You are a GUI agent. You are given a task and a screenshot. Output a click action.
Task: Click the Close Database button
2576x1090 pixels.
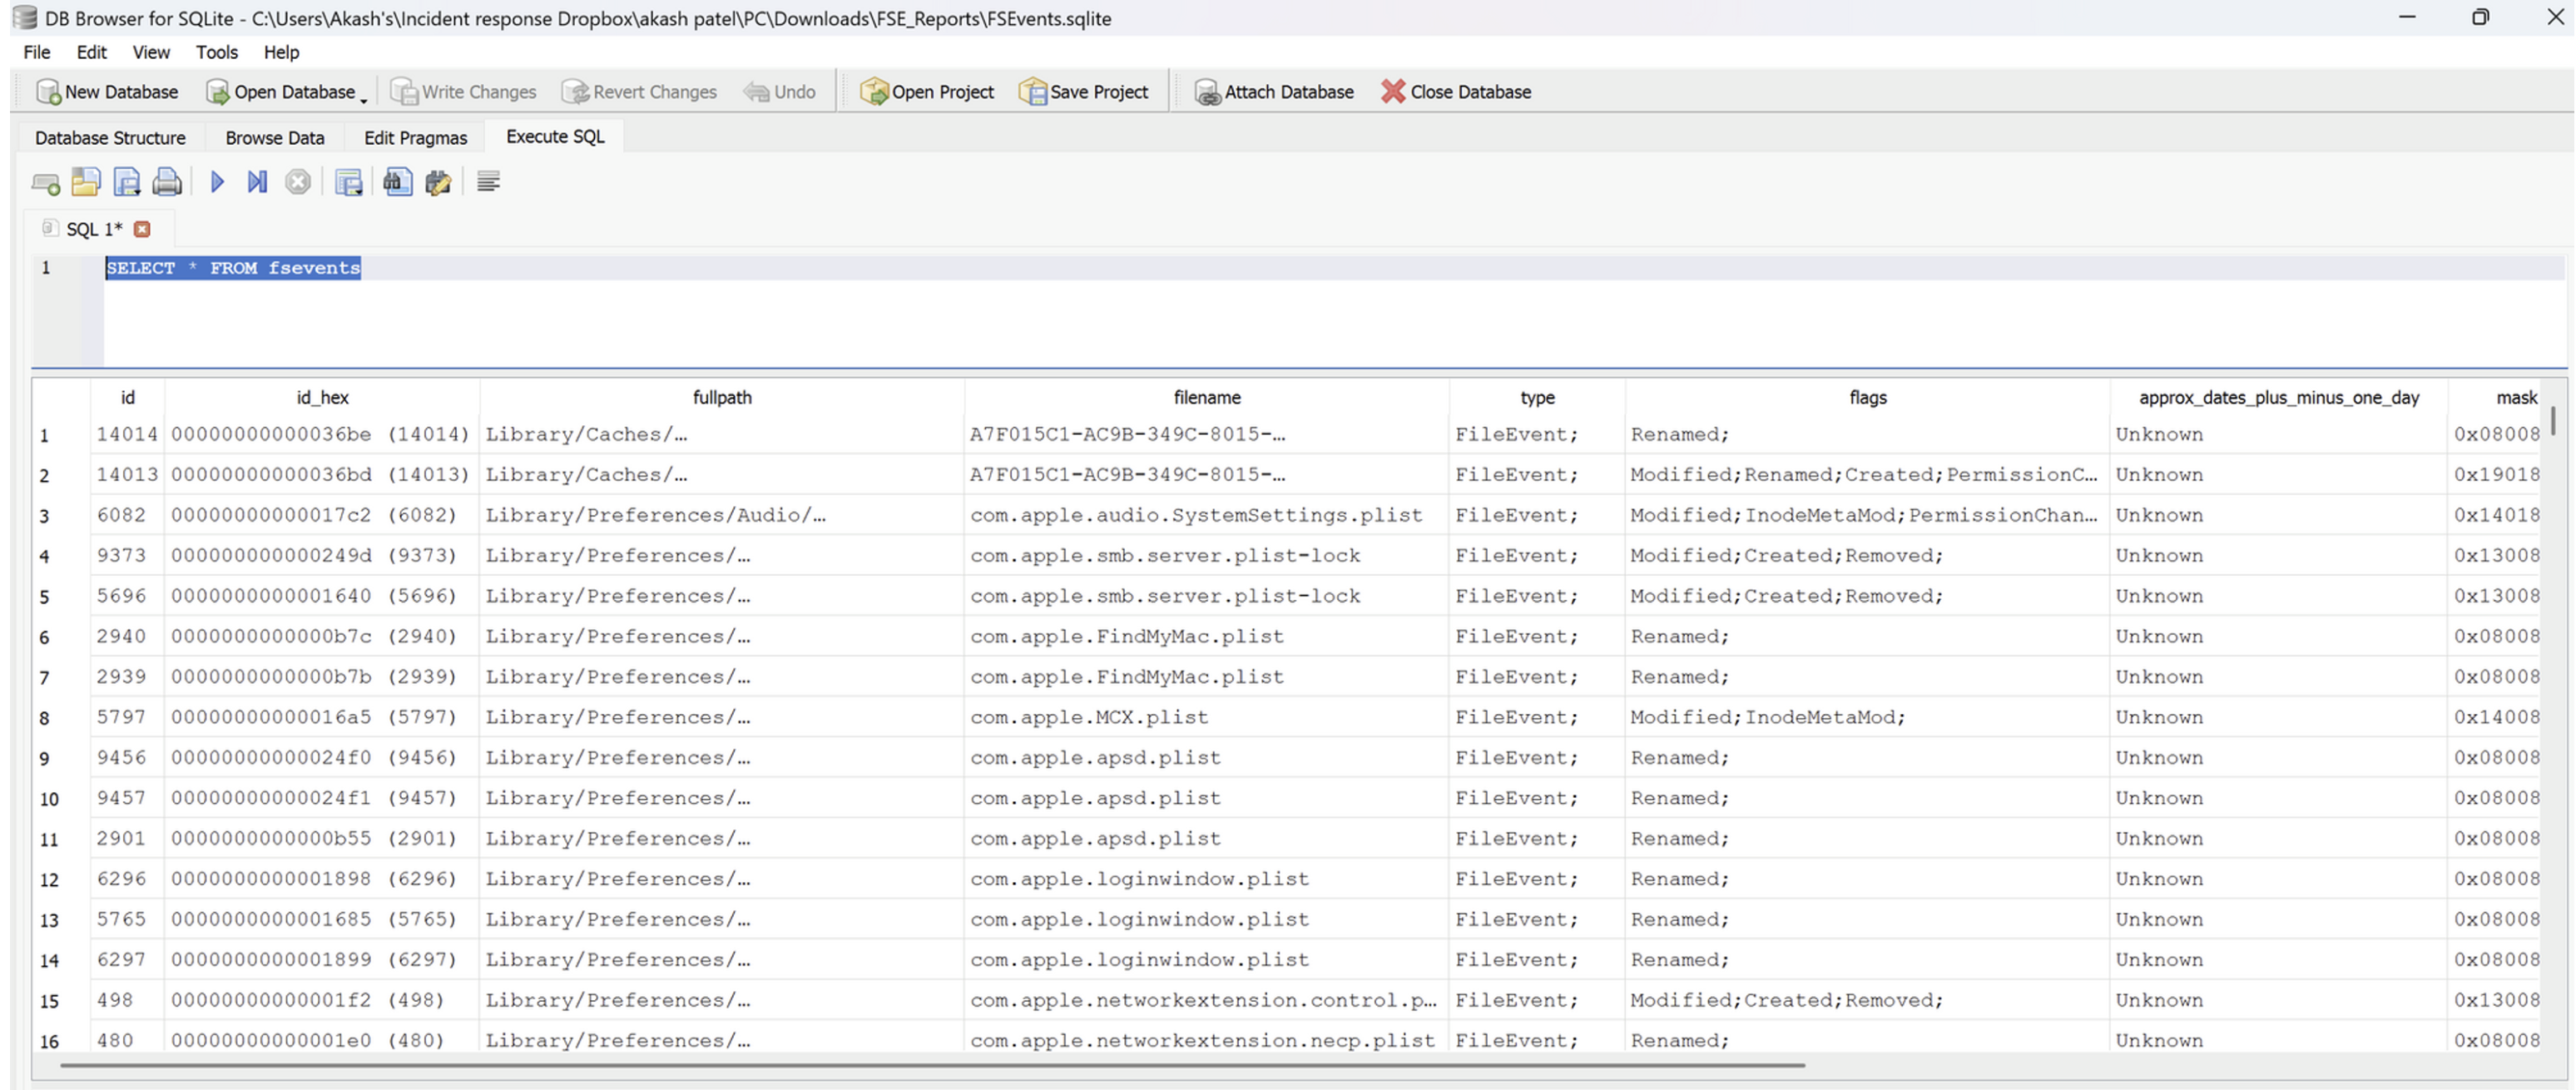pyautogui.click(x=1455, y=92)
